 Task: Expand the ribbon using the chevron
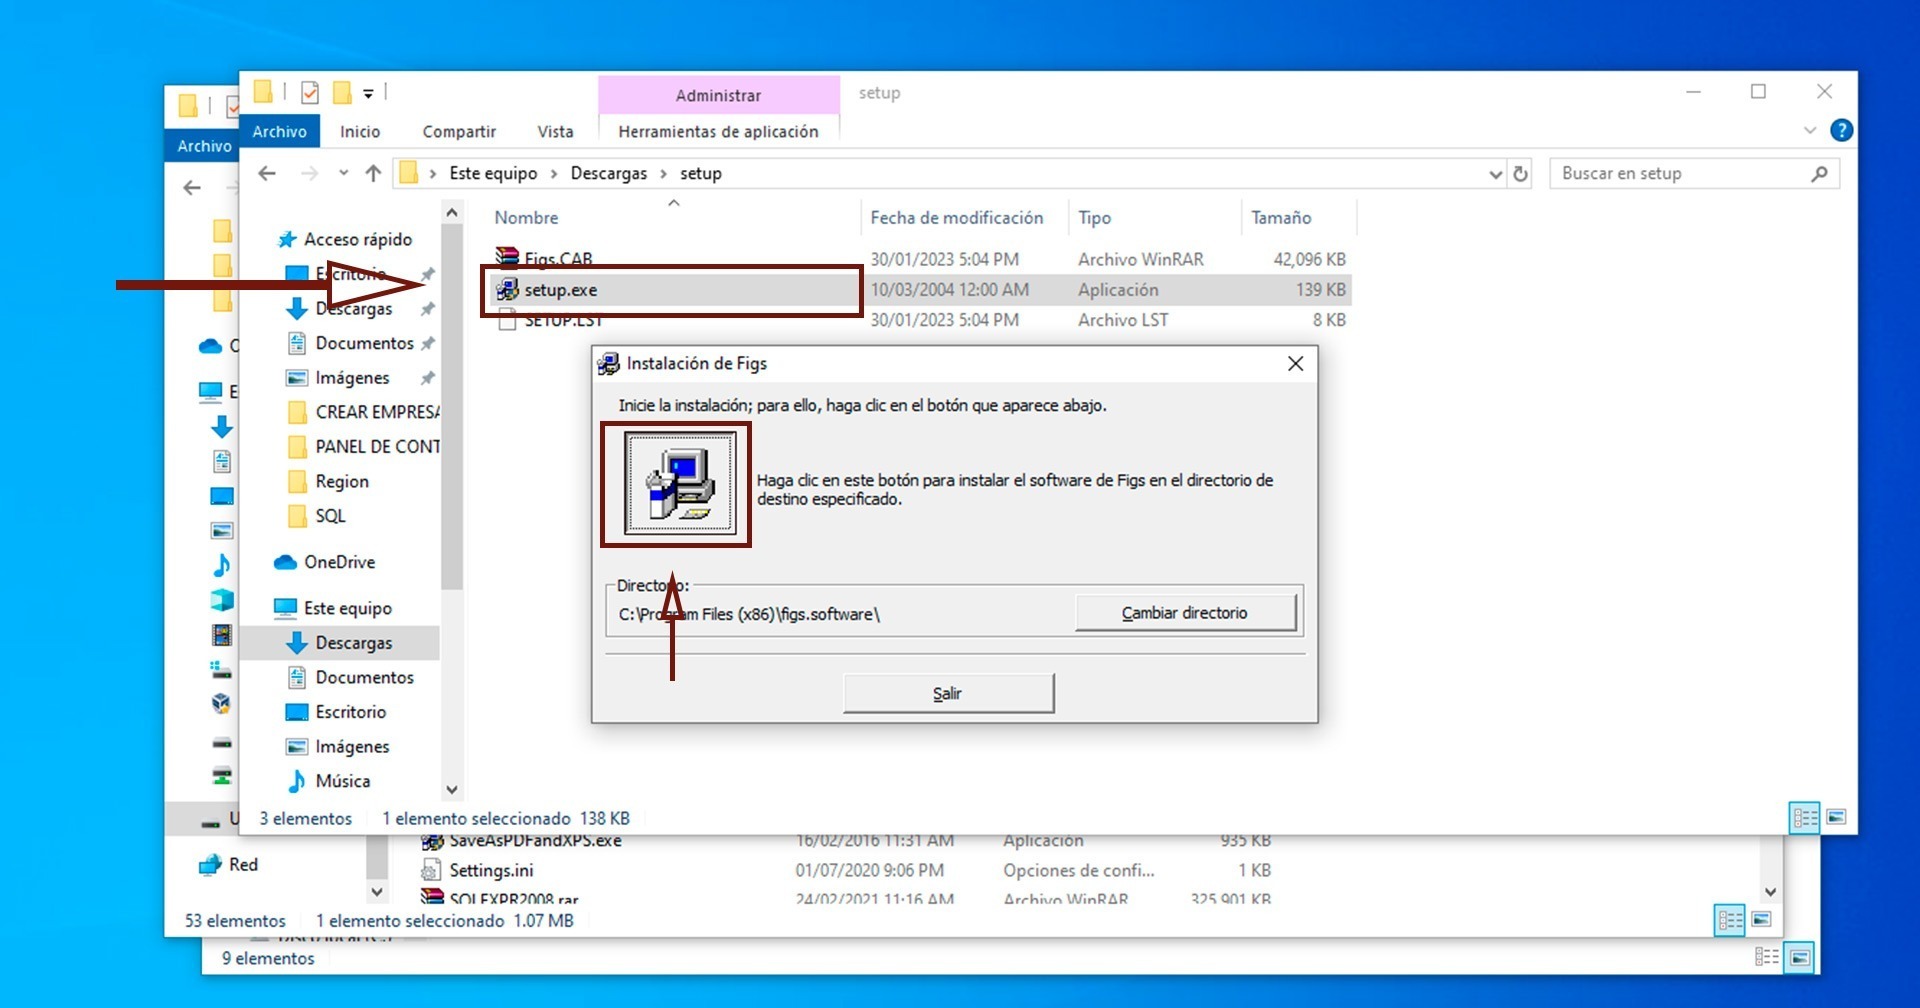pyautogui.click(x=1809, y=131)
